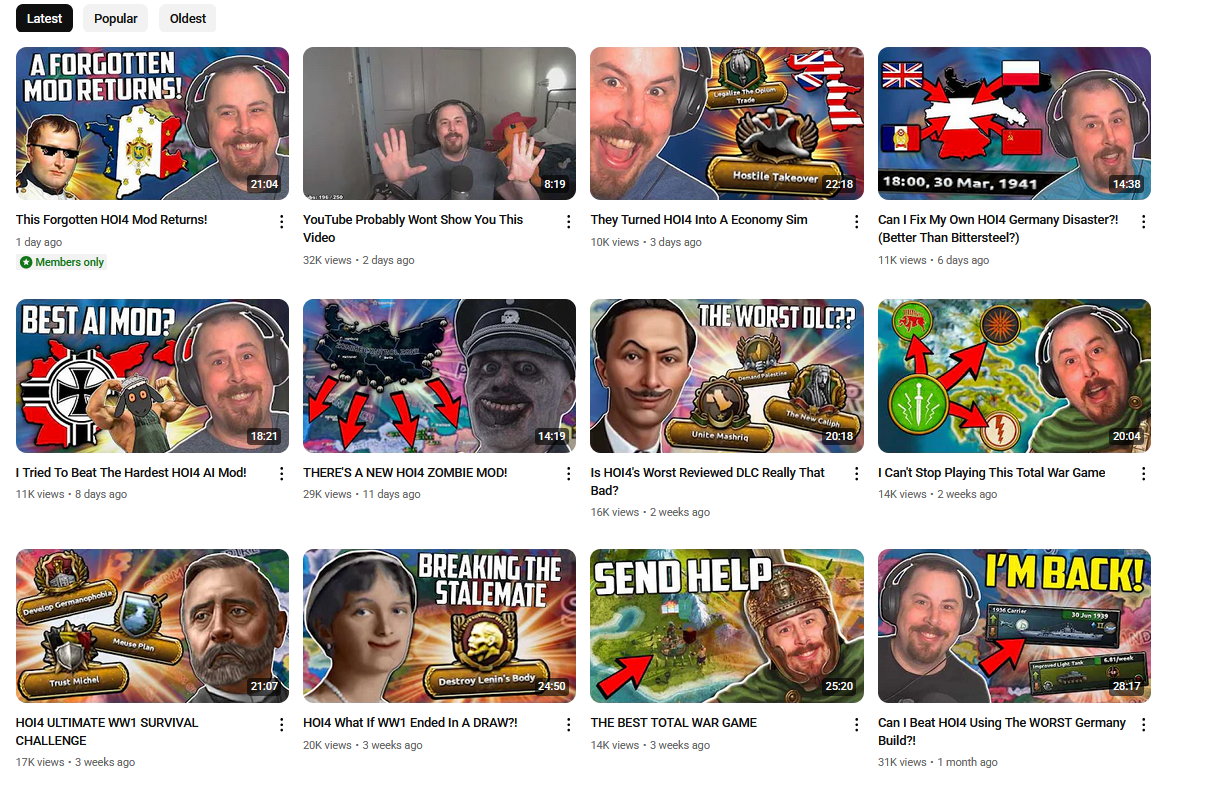Play the "I'M BACK!" thumbnail video

click(x=1014, y=626)
